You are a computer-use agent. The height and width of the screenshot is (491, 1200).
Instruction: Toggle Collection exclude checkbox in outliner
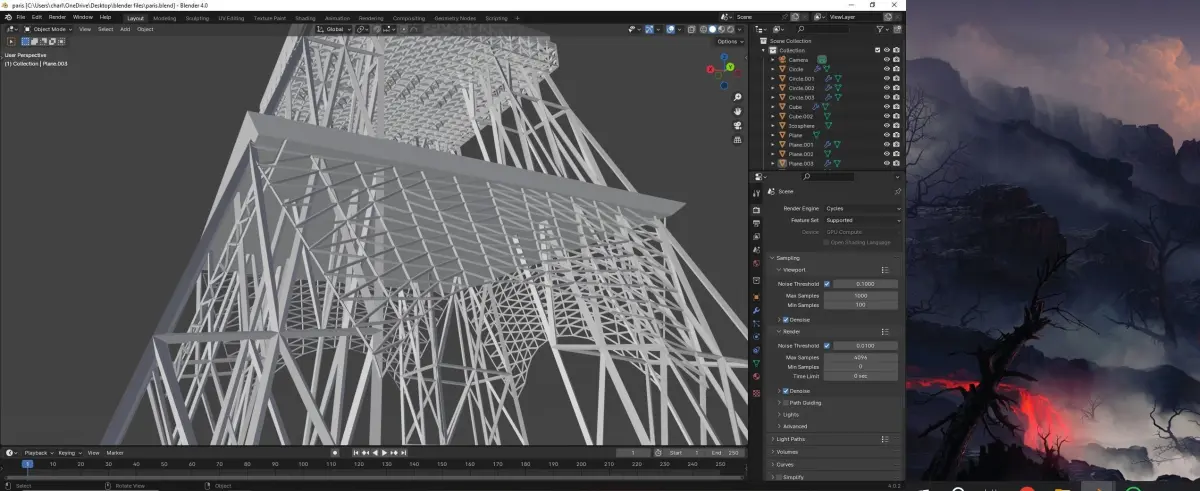pos(877,50)
